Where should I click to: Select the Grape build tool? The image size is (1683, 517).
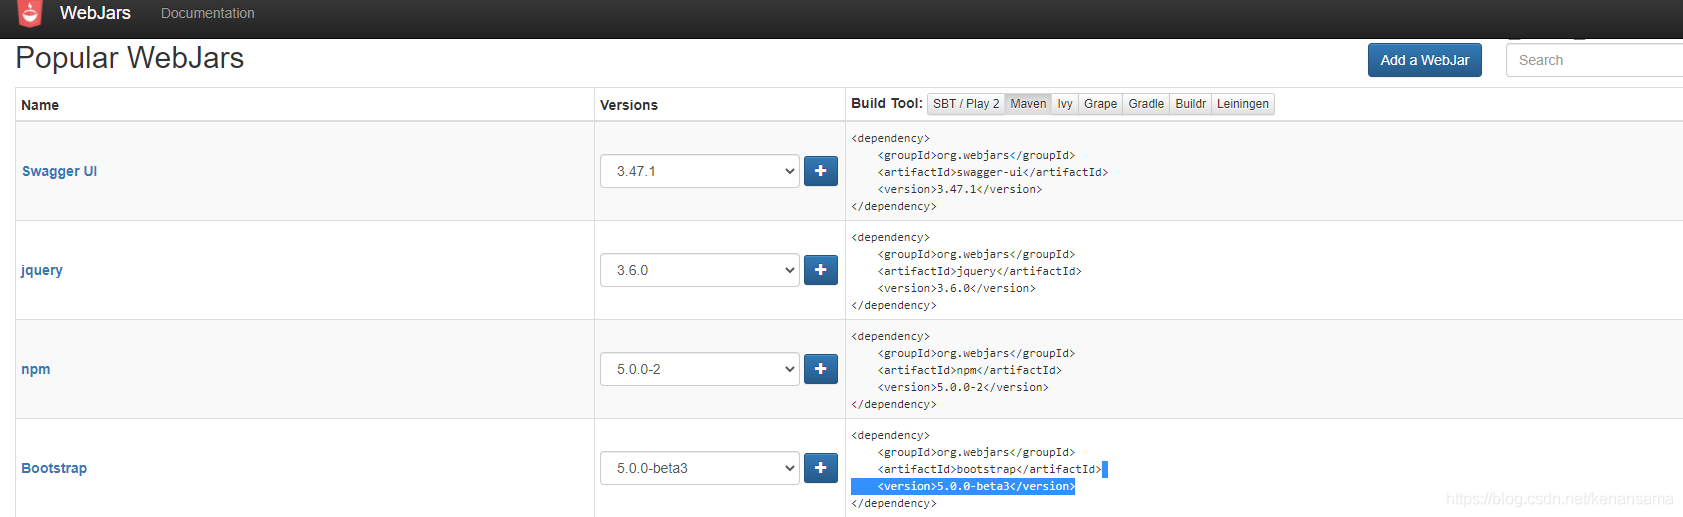(x=1100, y=104)
